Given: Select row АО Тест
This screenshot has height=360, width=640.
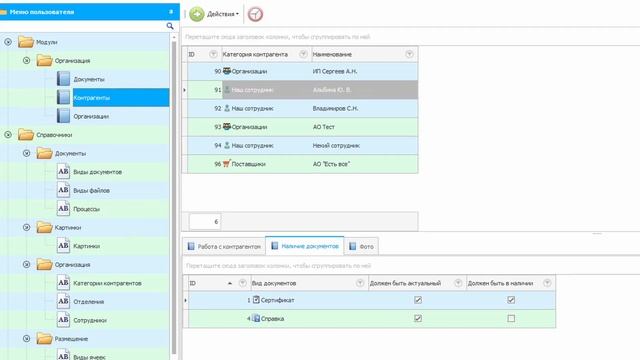Looking at the screenshot, I should tap(302, 127).
